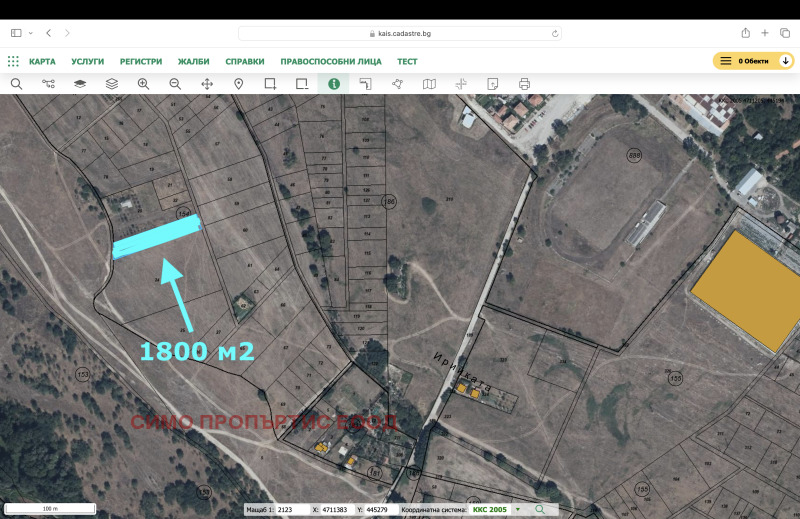Select the tree/hierarchy toolbar icon

48,84
